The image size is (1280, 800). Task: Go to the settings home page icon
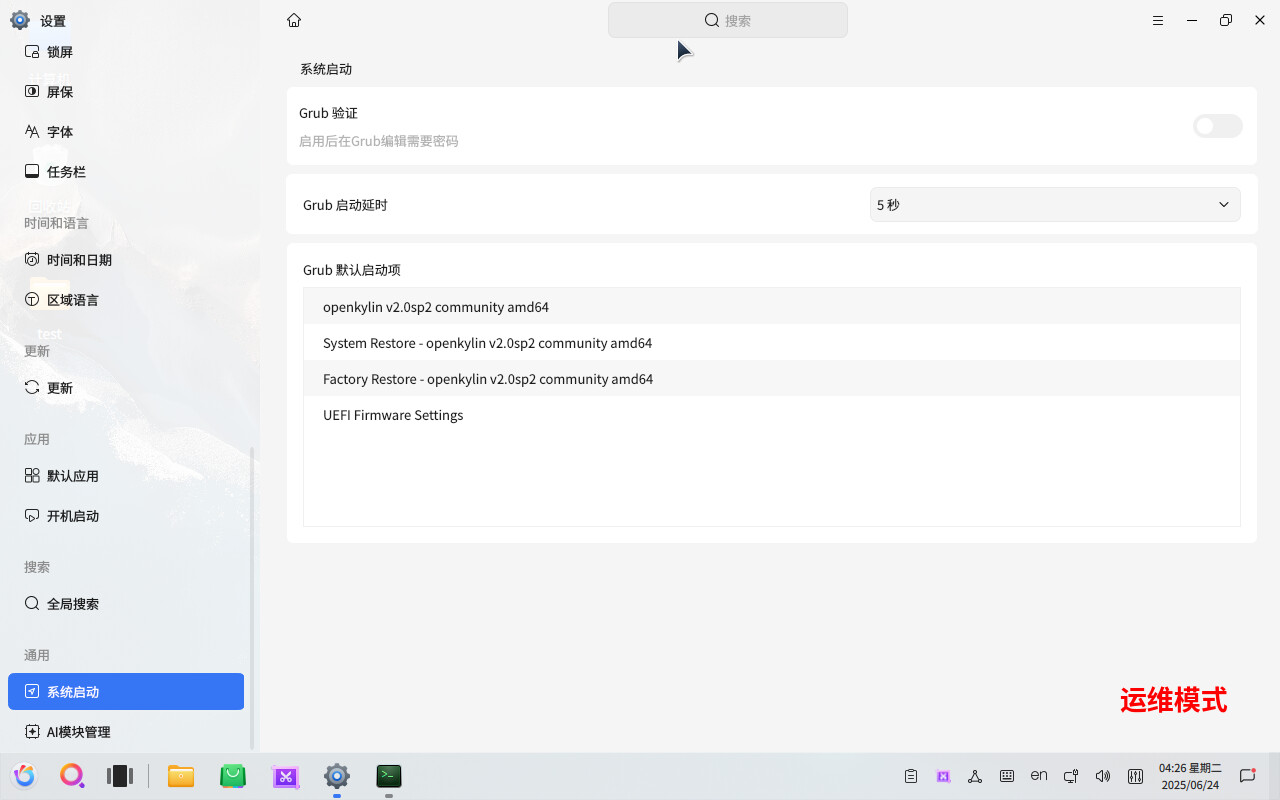click(x=294, y=20)
